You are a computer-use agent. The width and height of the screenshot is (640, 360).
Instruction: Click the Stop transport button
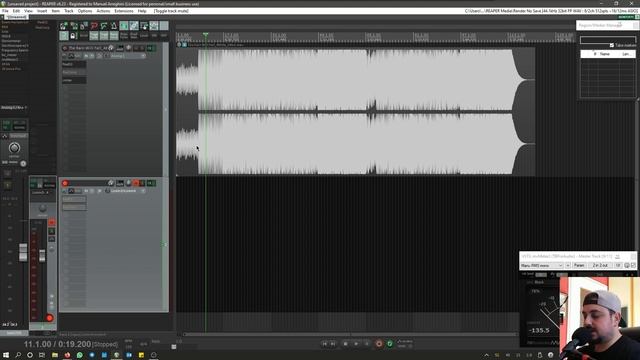click(345, 344)
